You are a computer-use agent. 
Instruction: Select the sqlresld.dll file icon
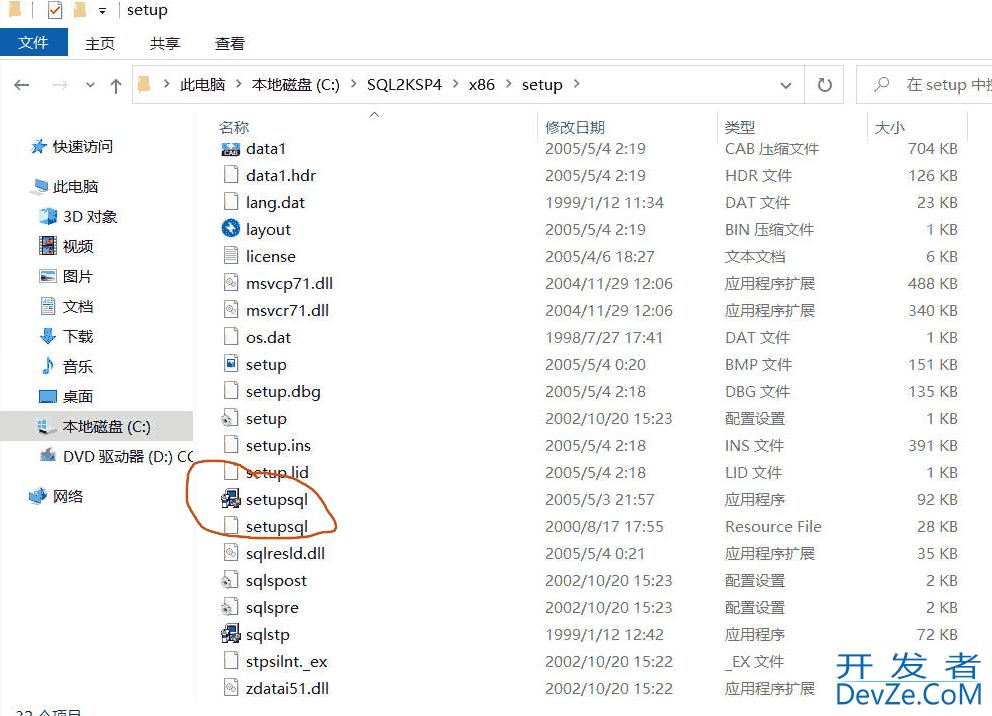click(231, 553)
